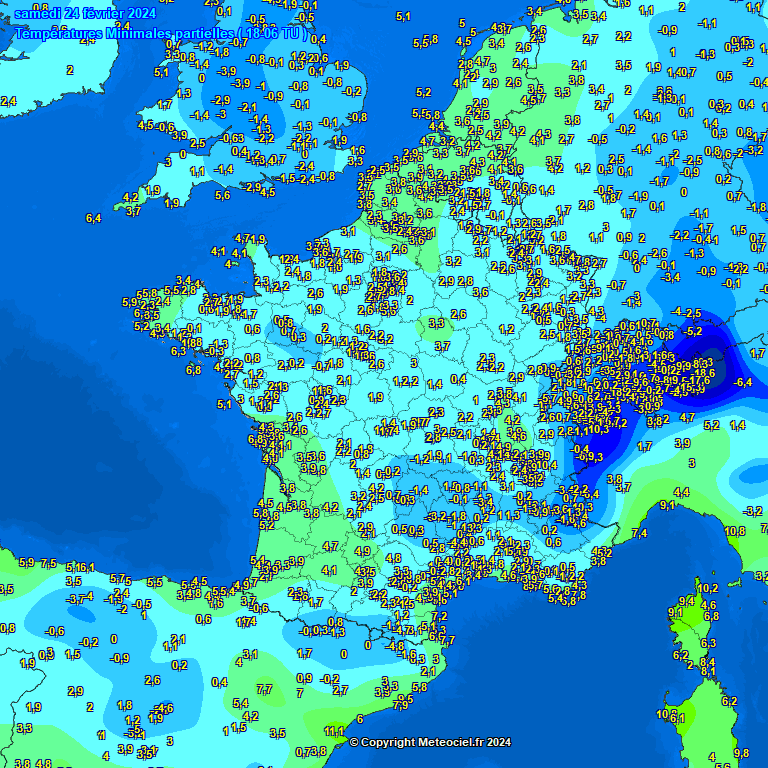Choose the 6,4 value over the ocean
The image size is (768, 768).
[x=94, y=218]
